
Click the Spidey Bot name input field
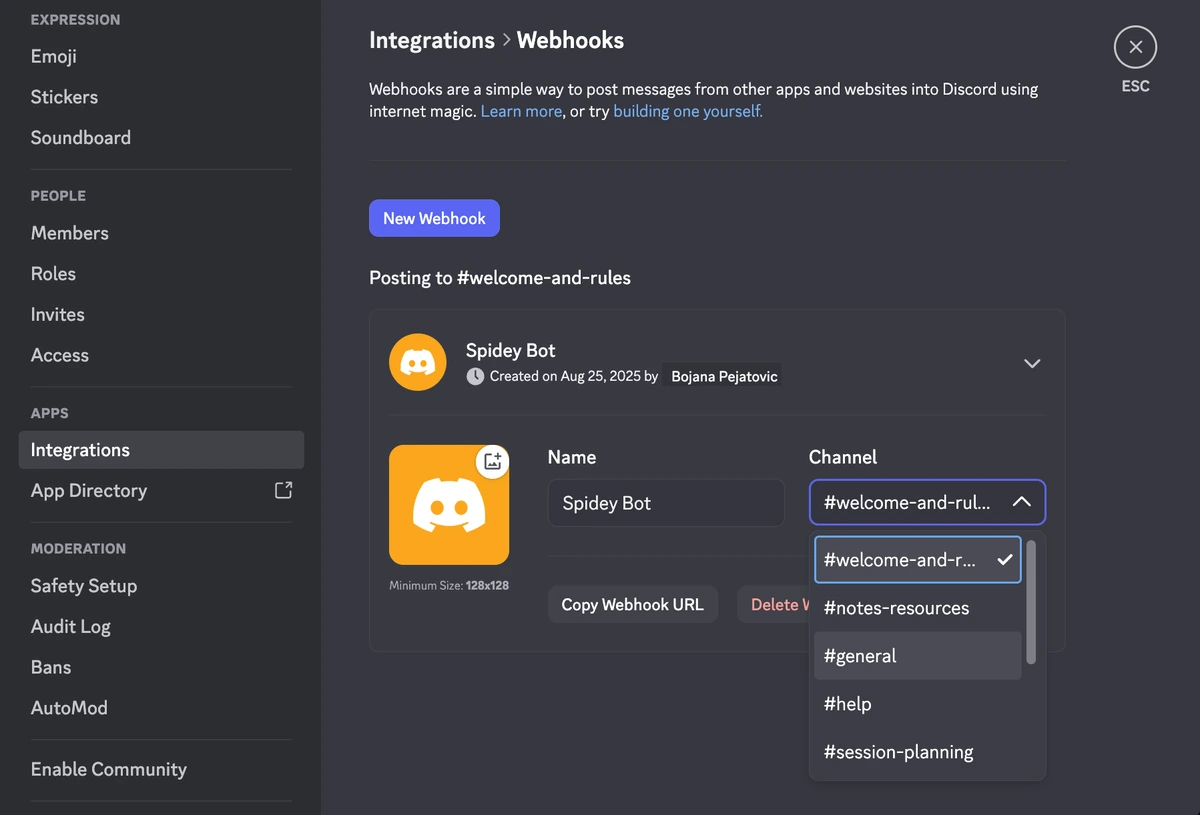coord(665,502)
